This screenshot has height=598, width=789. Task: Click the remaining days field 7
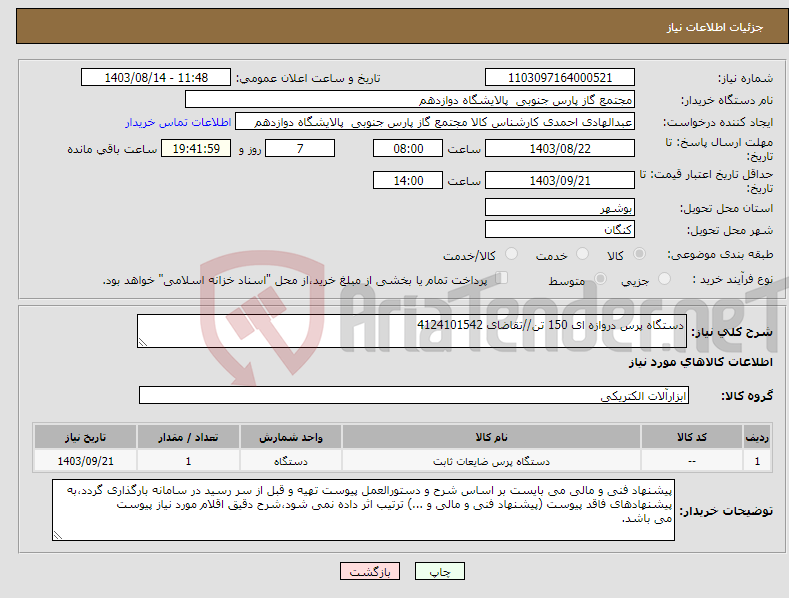(300, 148)
